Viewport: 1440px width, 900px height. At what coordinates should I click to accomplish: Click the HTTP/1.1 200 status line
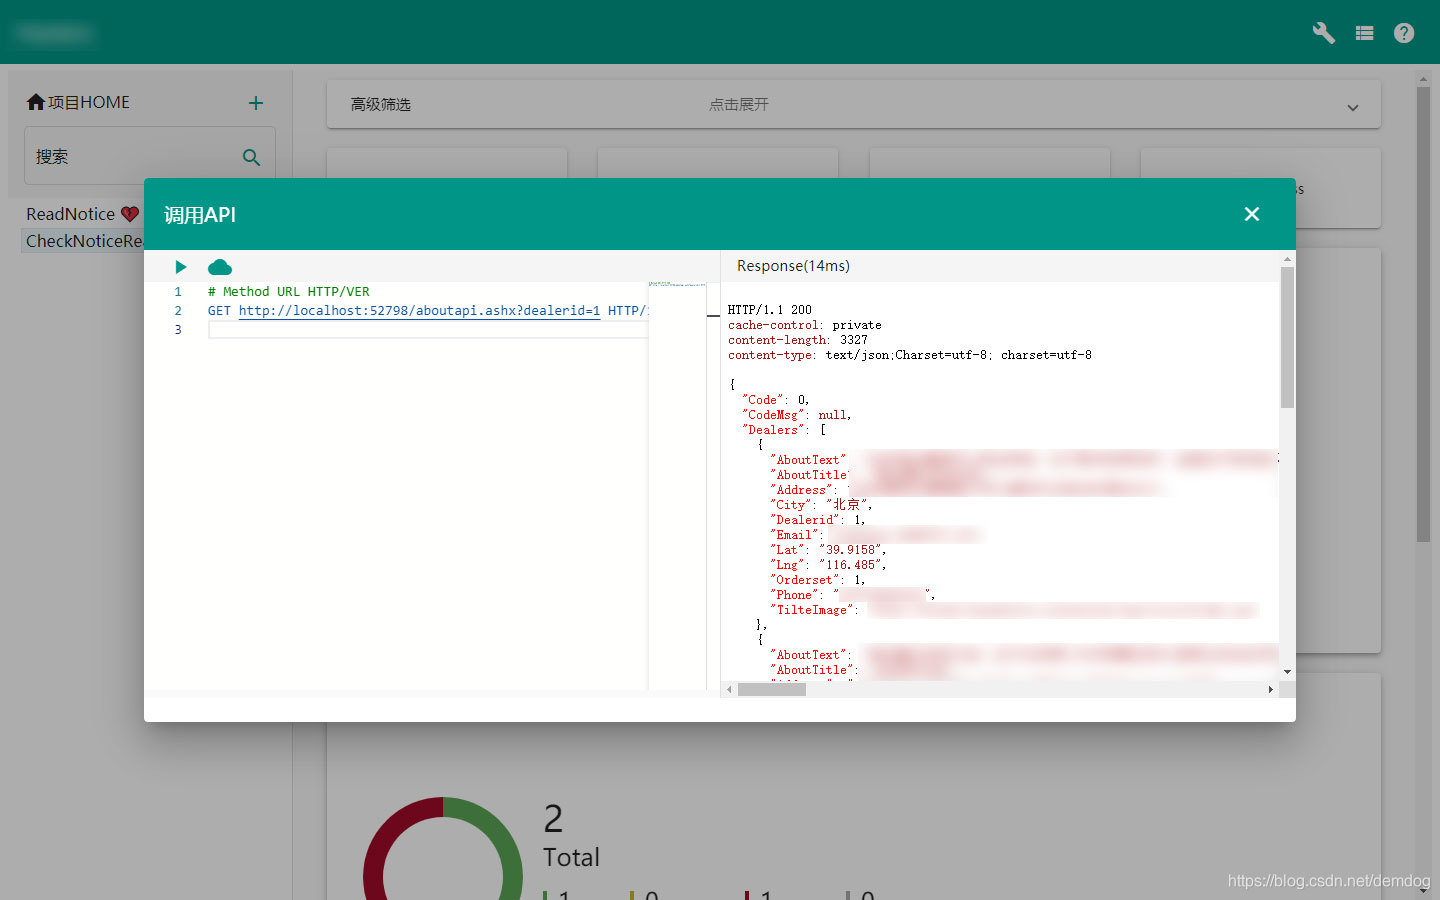[769, 310]
